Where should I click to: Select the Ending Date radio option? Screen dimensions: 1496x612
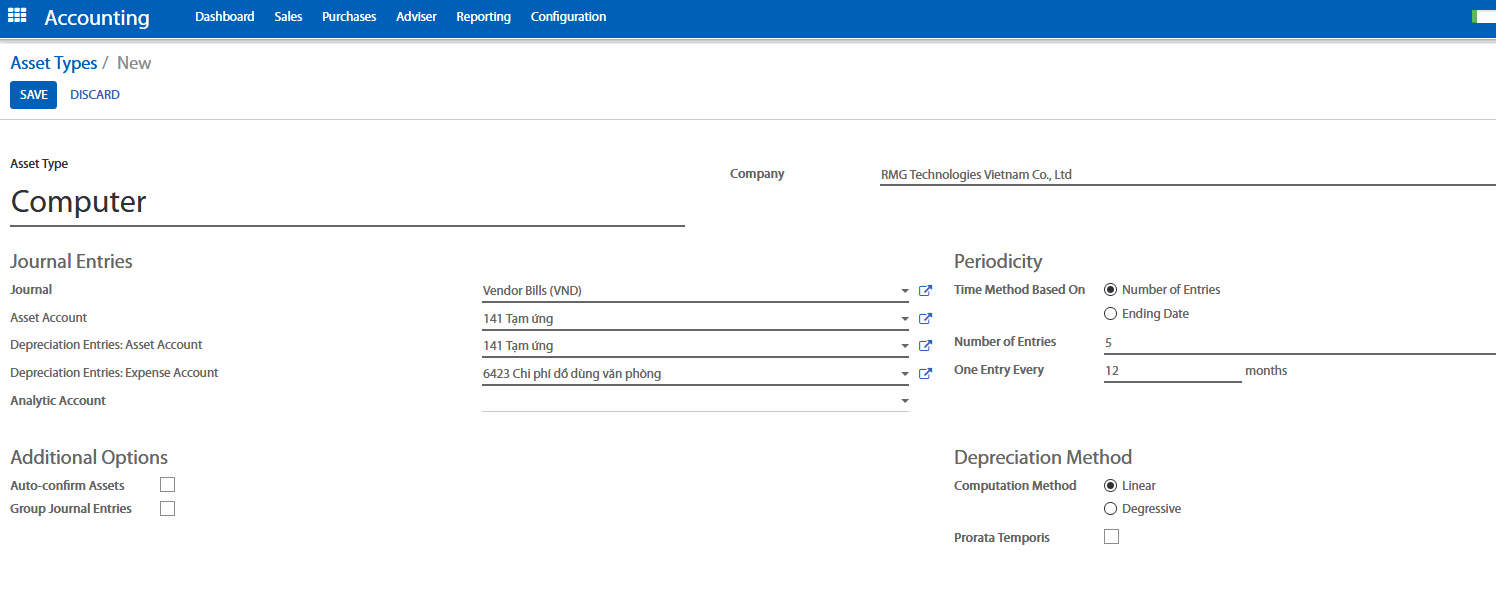tap(1110, 314)
